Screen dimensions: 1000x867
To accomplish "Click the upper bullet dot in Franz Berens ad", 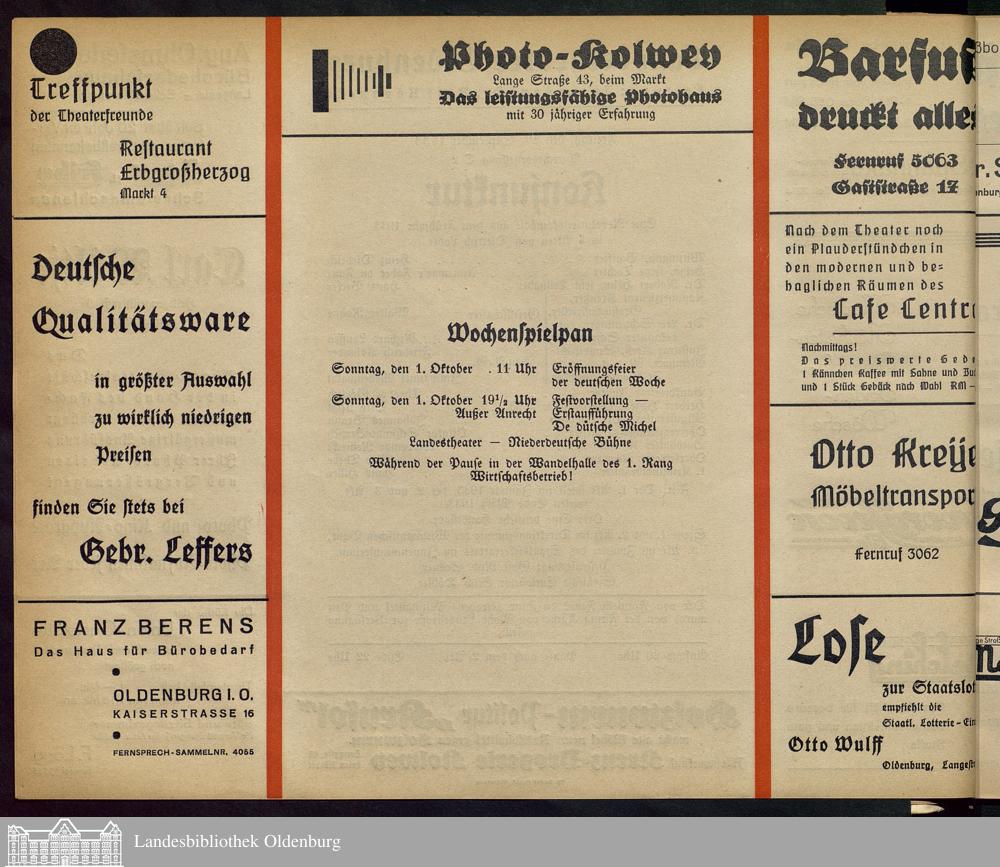I will pyautogui.click(x=116, y=673).
